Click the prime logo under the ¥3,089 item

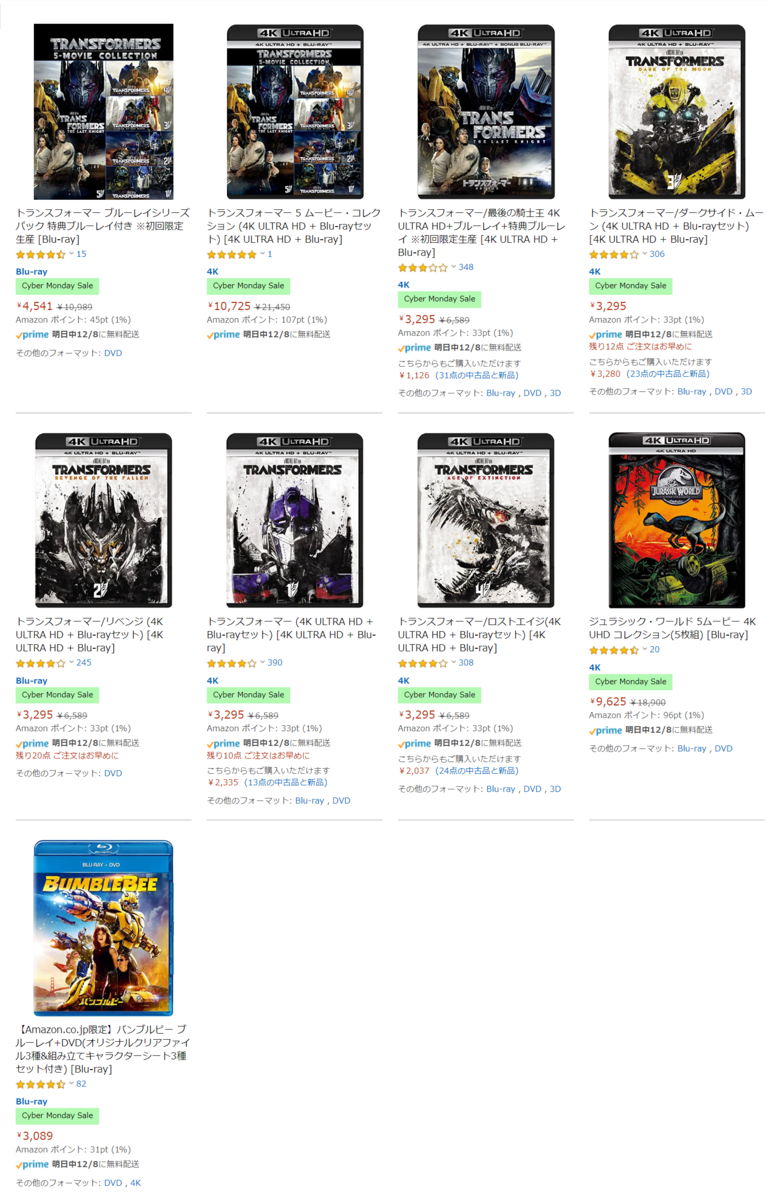[32, 1164]
